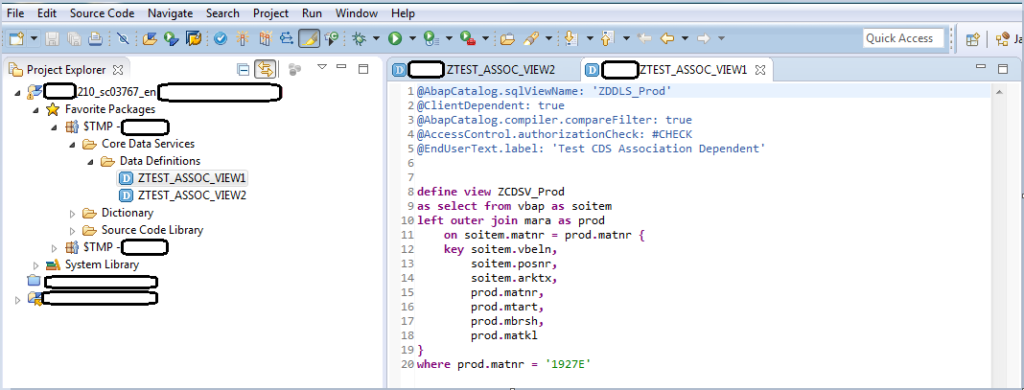The width and height of the screenshot is (1024, 390).
Task: Open the New wizard dropdown arrow
Action: (33, 39)
